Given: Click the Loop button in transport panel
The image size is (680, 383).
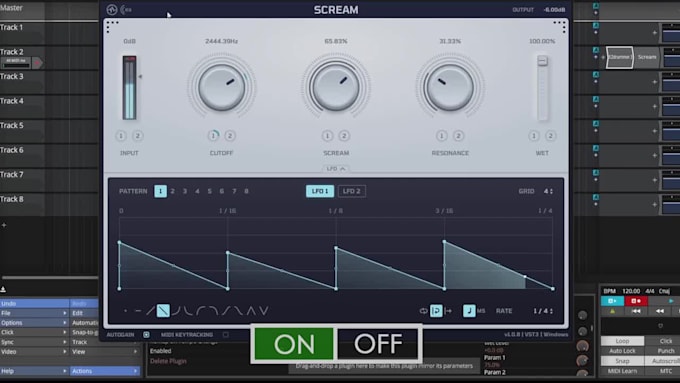Looking at the screenshot, I should coord(622,341).
